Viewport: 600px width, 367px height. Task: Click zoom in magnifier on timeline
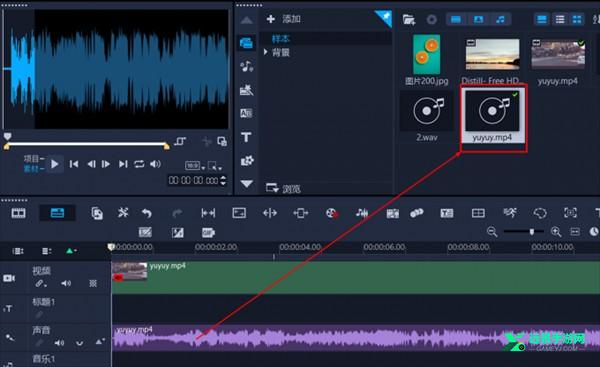(556, 232)
